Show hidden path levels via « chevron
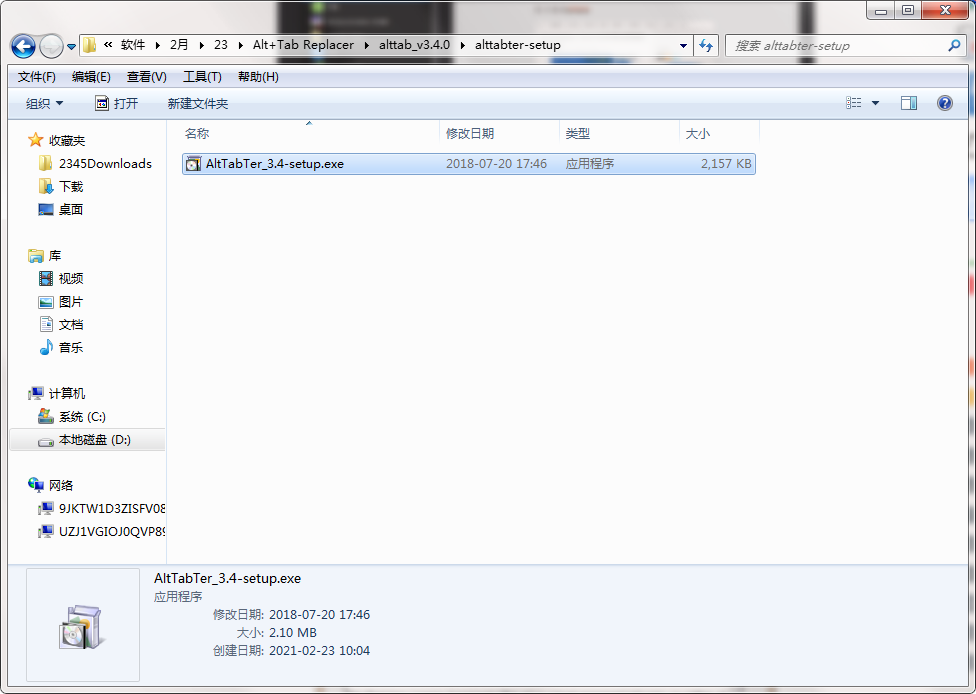The width and height of the screenshot is (976, 694). [108, 45]
